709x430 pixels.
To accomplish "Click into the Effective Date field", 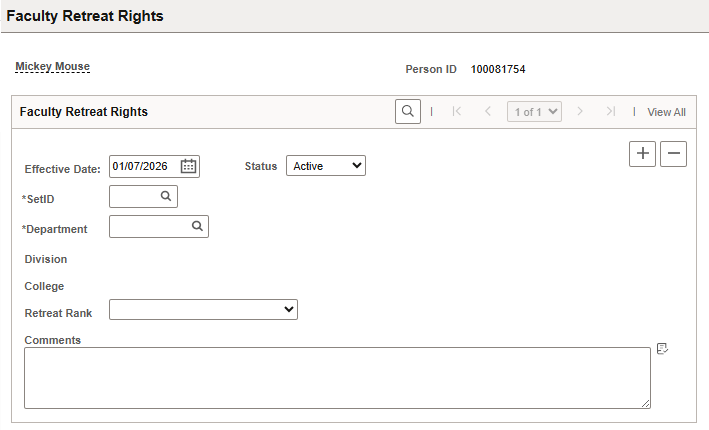I will coord(144,167).
